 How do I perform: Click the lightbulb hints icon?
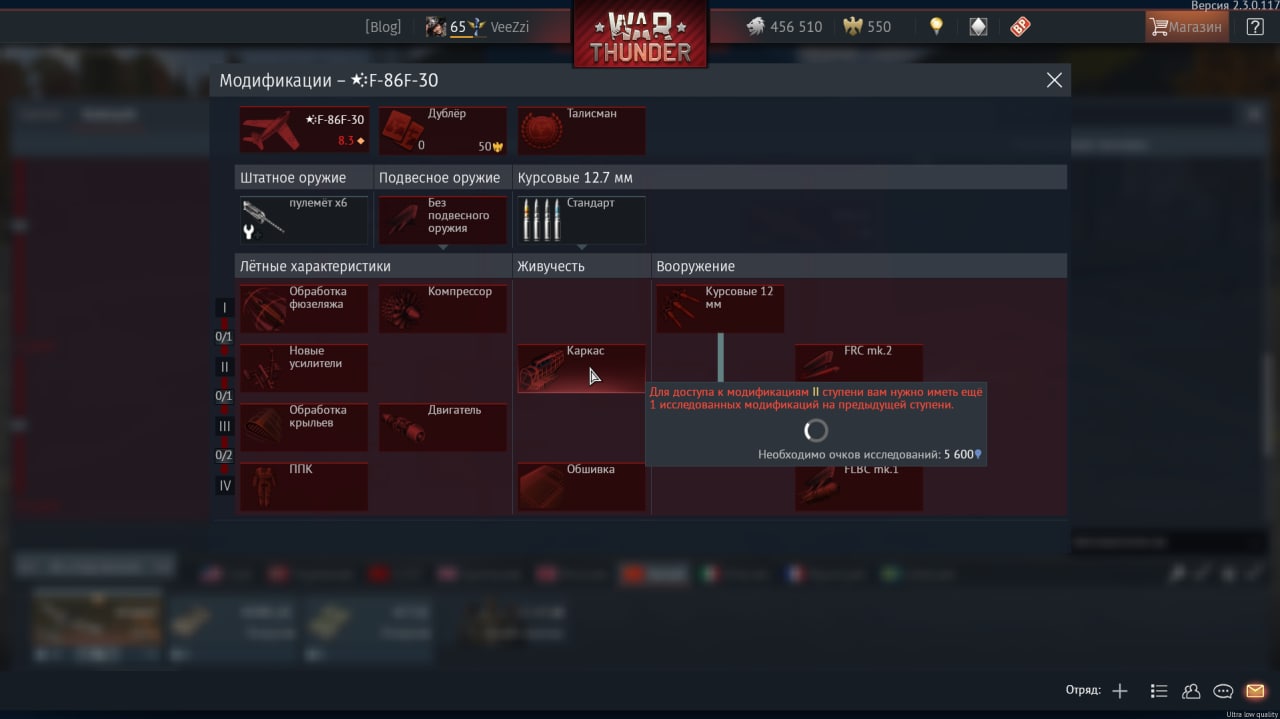pos(936,27)
